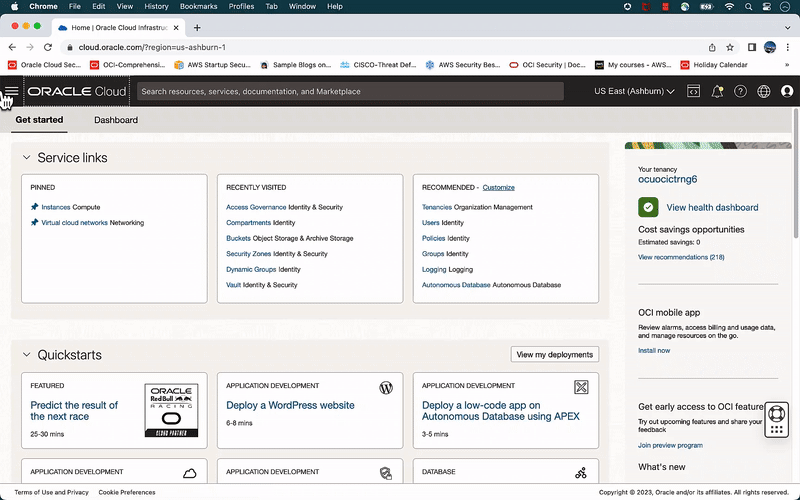The height and width of the screenshot is (500, 800).
Task: Click the Customize link in Recommended
Action: coord(498,187)
